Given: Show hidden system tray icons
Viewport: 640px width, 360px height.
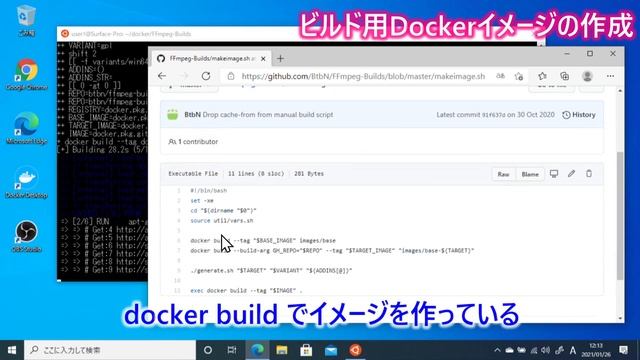Looking at the screenshot, I should click(x=497, y=350).
